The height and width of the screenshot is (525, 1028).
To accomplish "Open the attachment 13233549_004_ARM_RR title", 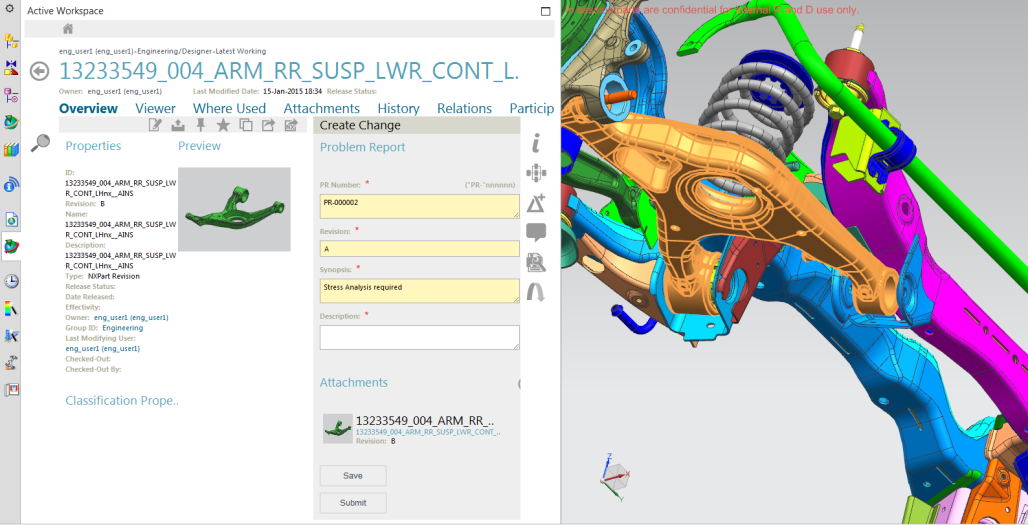I will 425,421.
